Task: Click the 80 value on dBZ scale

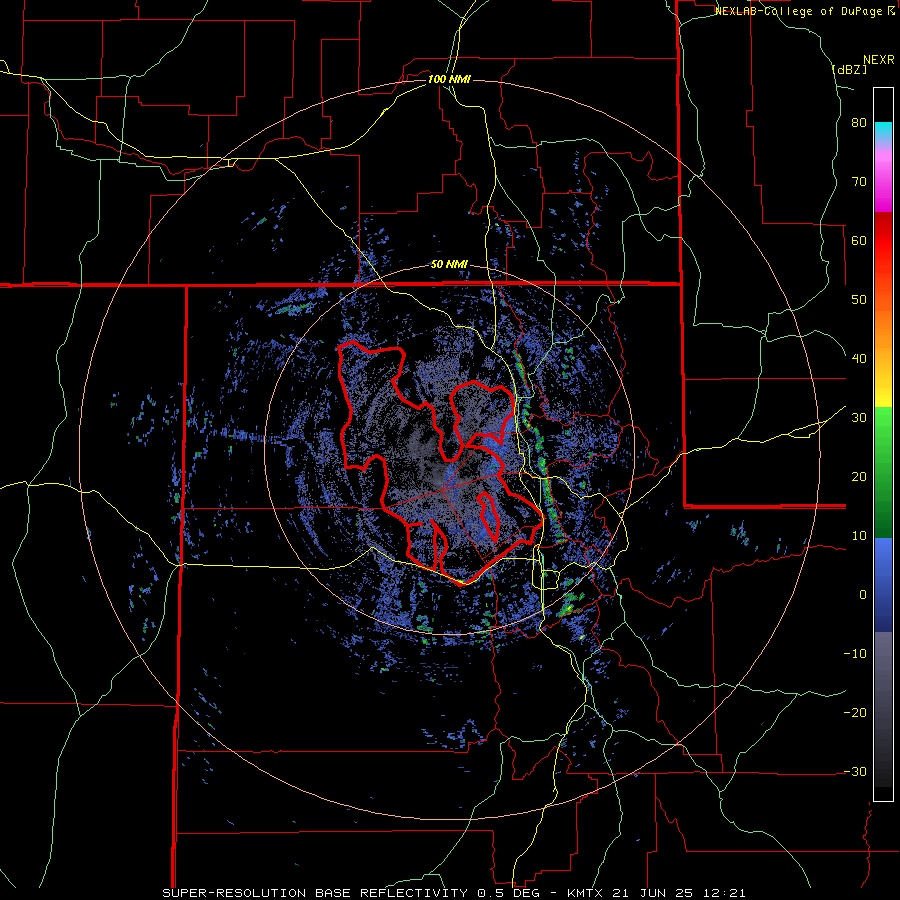Action: (x=859, y=123)
